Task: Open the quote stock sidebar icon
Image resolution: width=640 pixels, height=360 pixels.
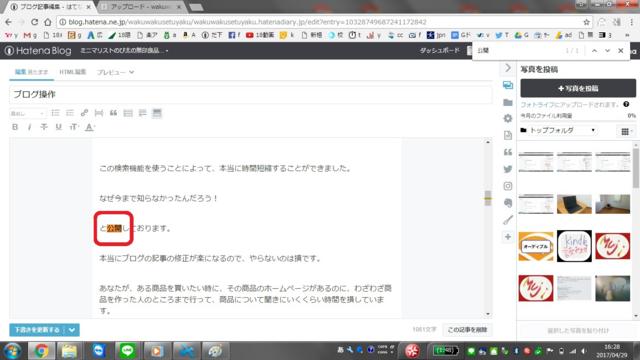Action: pyautogui.click(x=508, y=152)
